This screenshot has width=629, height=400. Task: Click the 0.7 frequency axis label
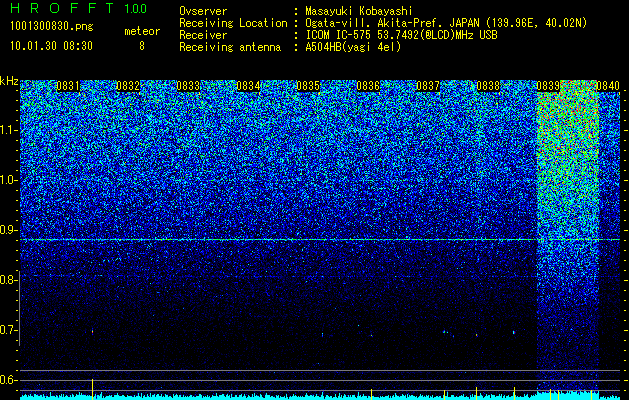click(x=7, y=330)
